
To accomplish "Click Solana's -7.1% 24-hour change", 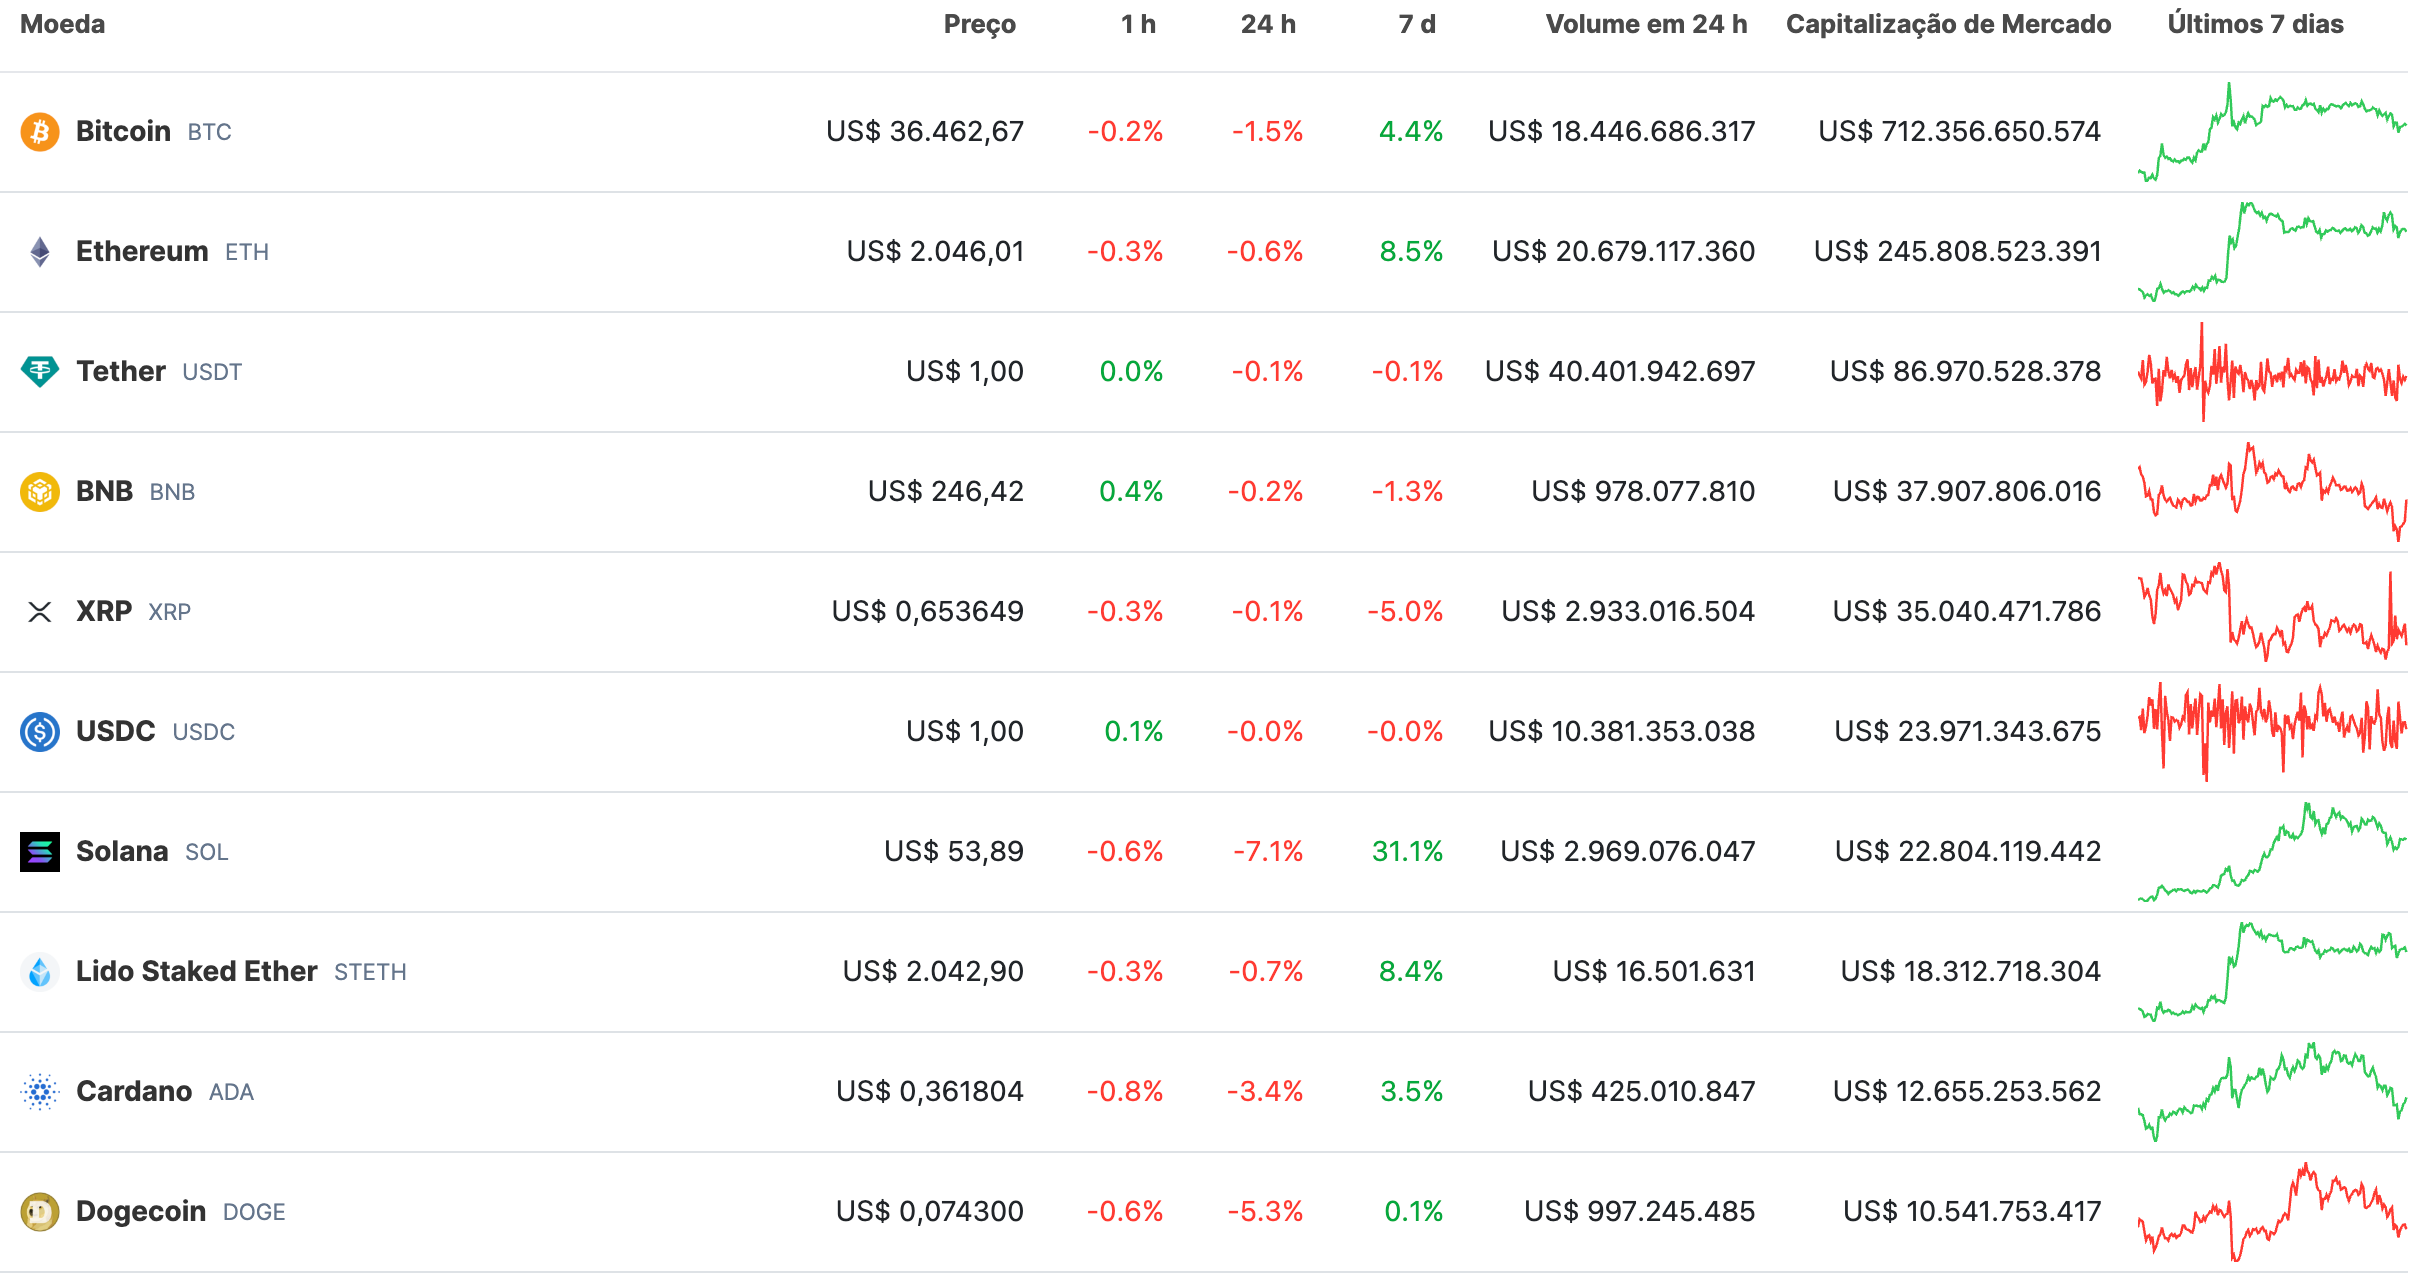I will pyautogui.click(x=1268, y=852).
